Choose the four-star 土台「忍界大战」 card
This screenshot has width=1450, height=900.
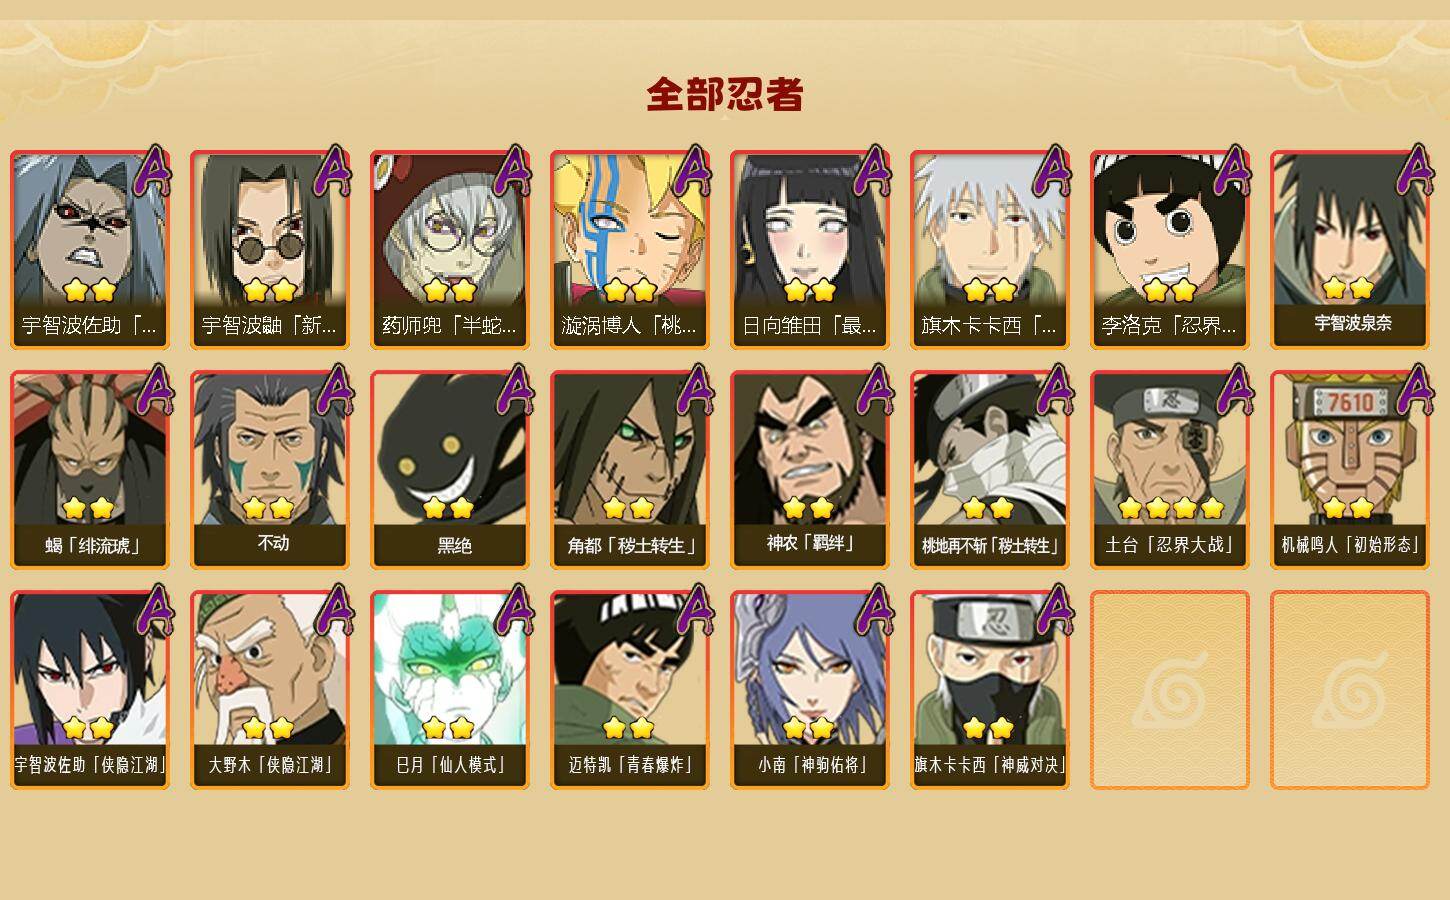tap(1169, 469)
